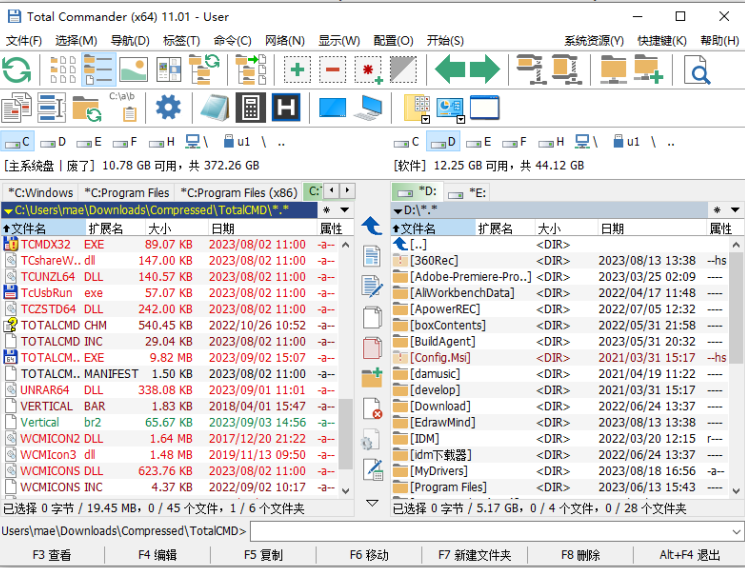Click the blue gear configuration icon

pos(168,107)
